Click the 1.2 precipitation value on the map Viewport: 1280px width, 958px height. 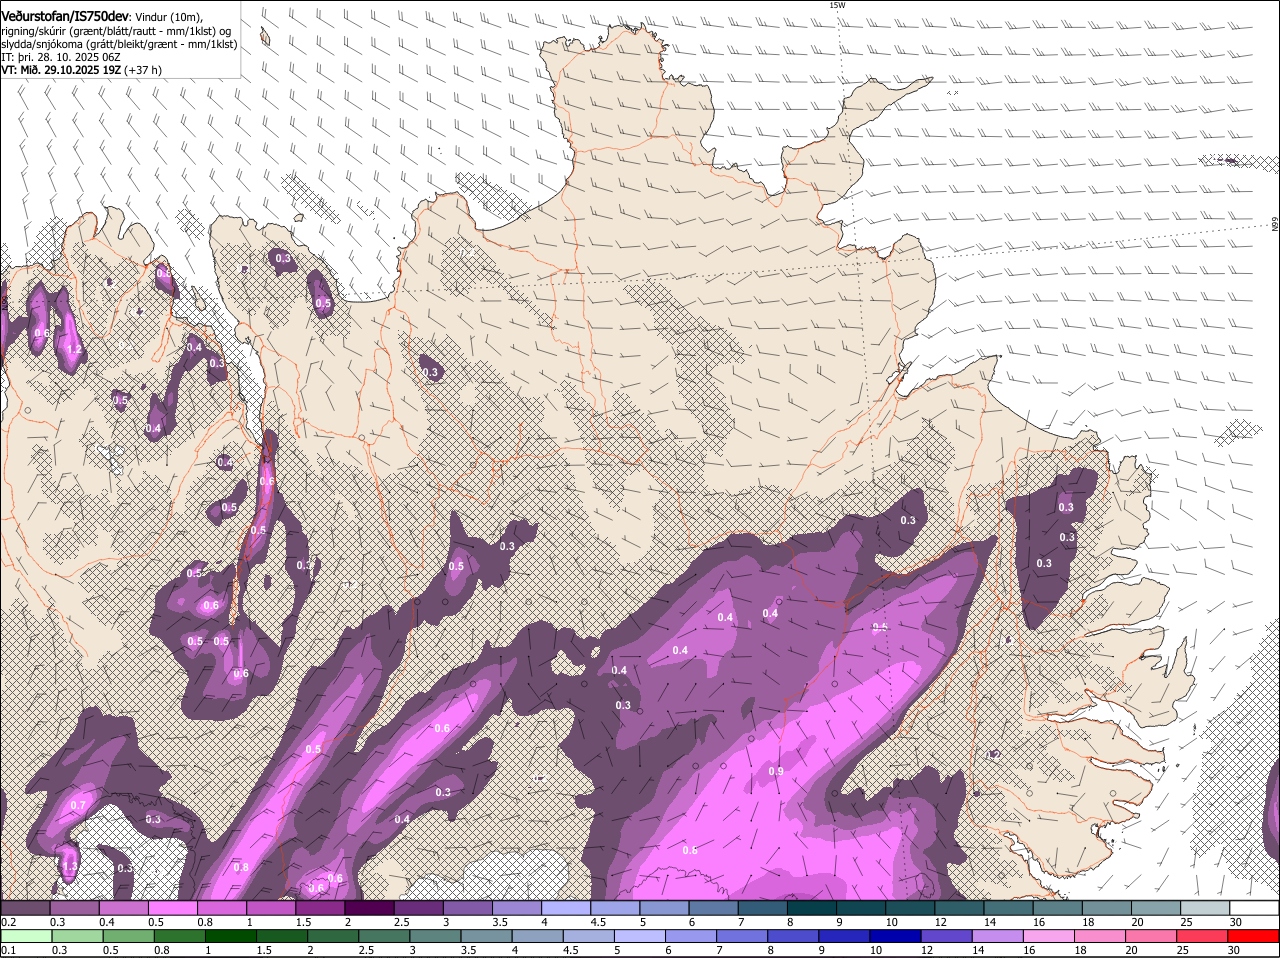point(73,350)
